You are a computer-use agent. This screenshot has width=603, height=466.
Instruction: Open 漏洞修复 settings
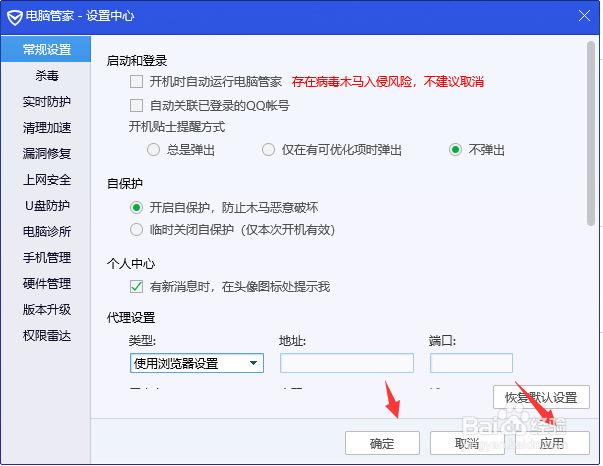coord(46,153)
